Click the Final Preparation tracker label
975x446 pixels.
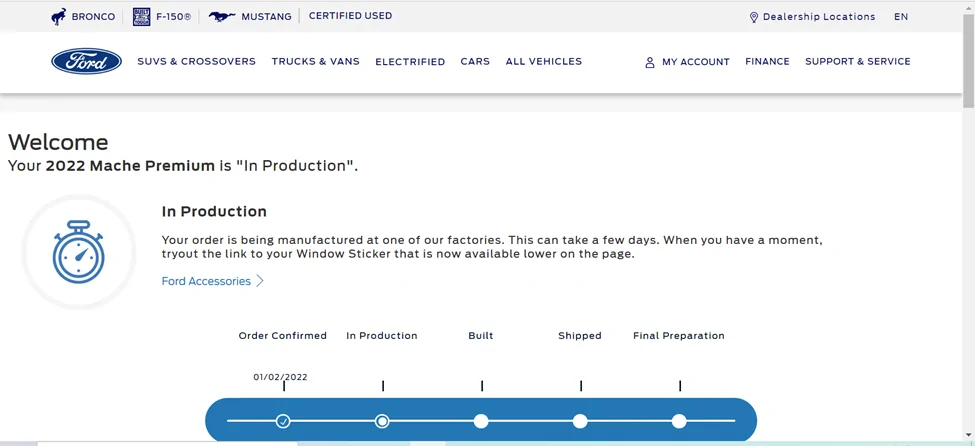click(x=679, y=335)
